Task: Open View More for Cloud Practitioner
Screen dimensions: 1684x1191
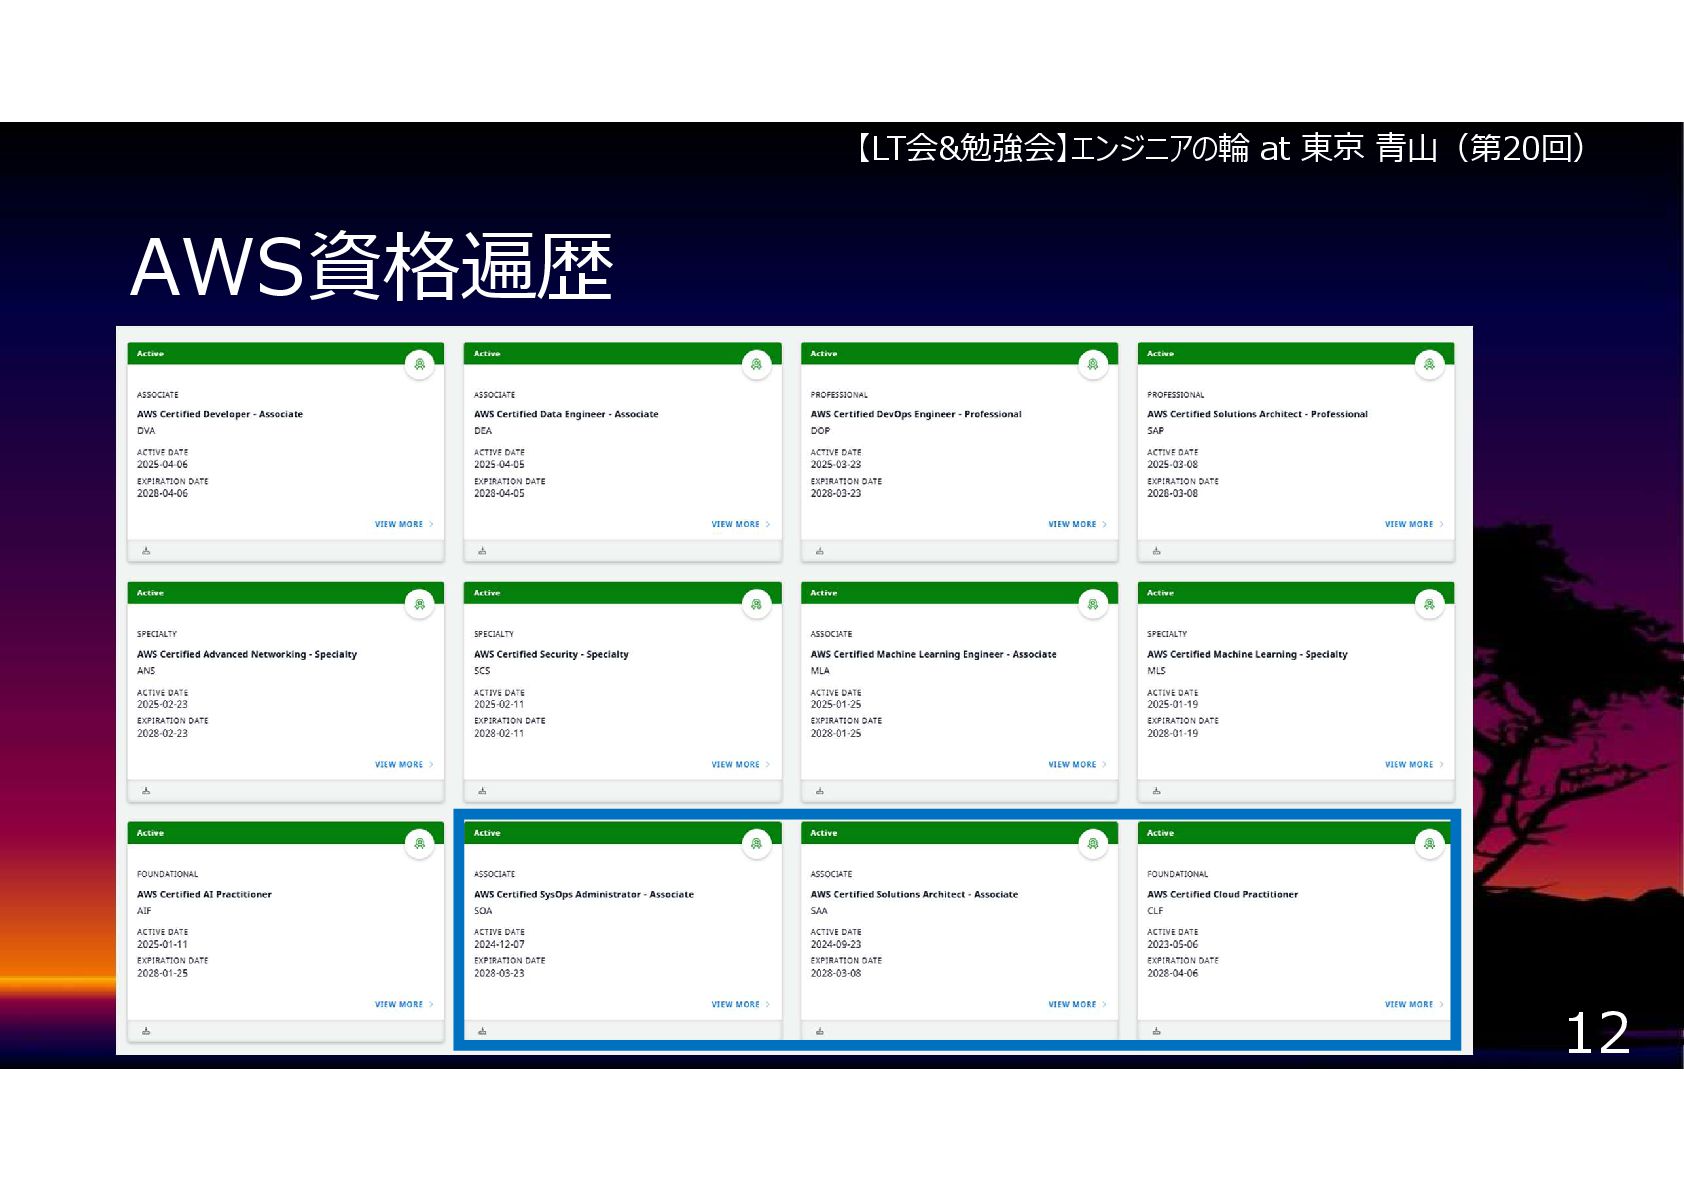Action: 1414,1004
